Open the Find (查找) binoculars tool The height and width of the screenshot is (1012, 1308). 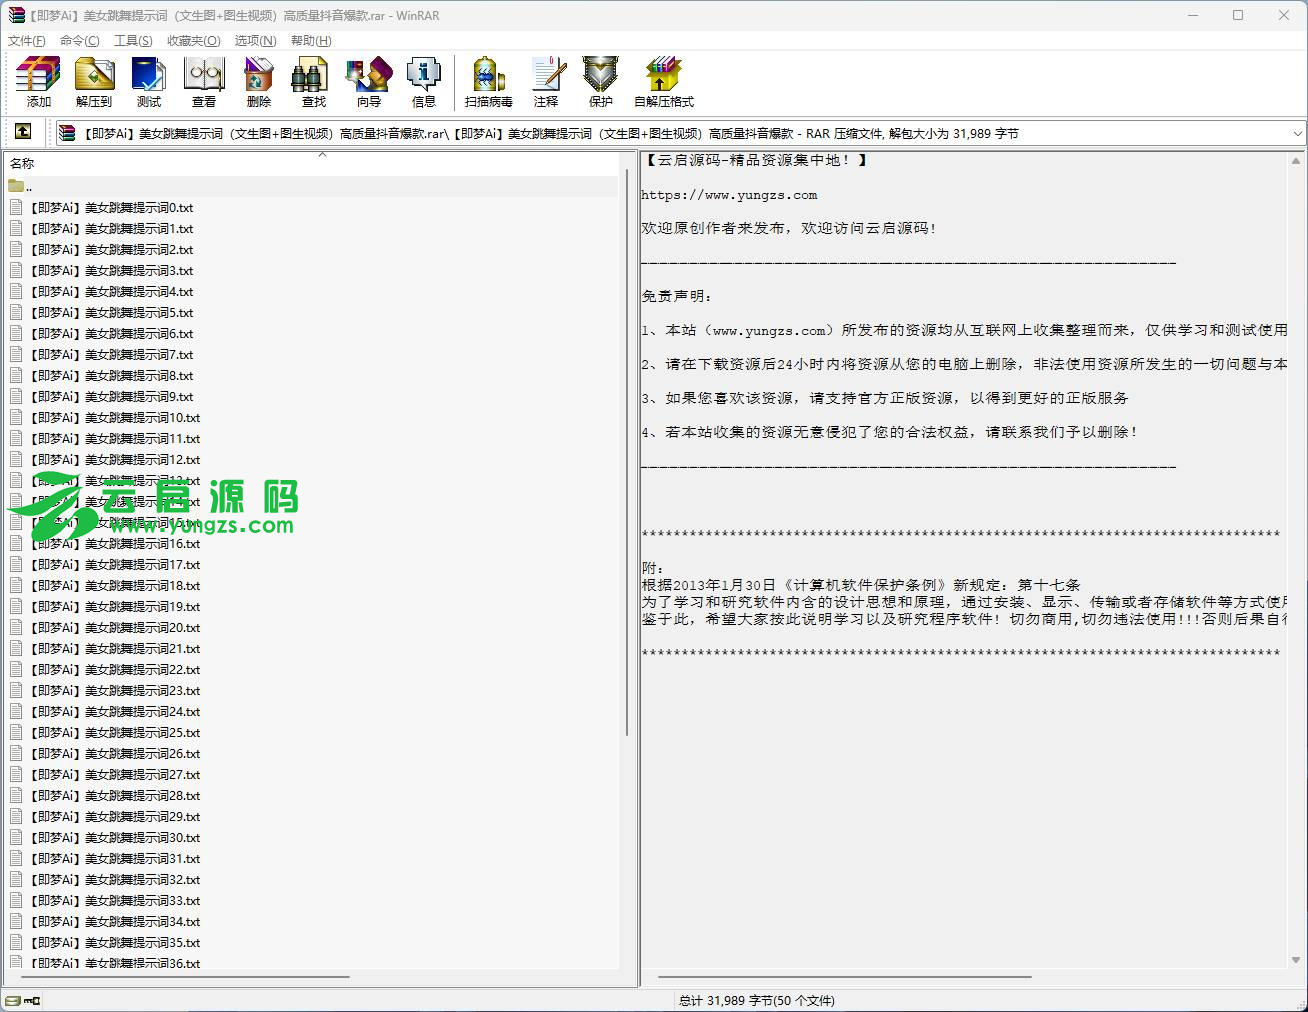pyautogui.click(x=313, y=82)
